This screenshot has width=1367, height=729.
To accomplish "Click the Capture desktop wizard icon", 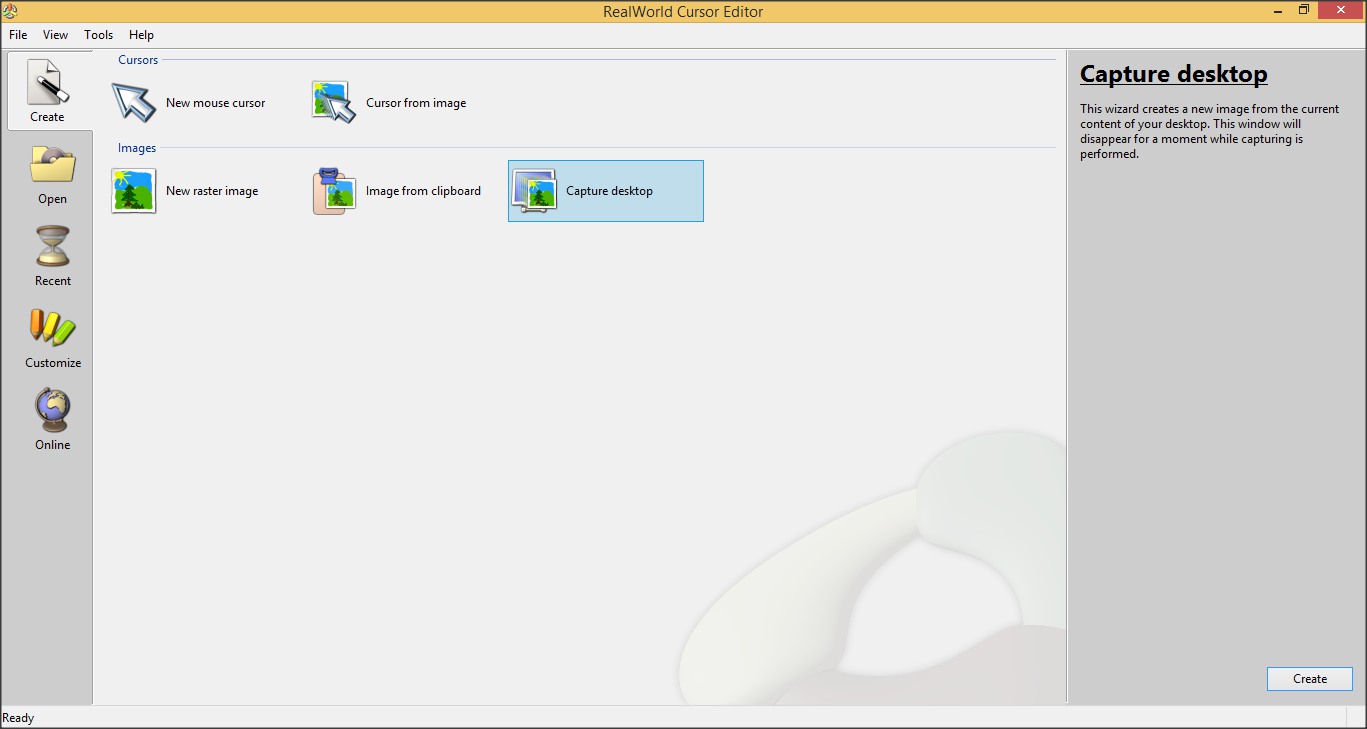I will tap(534, 190).
